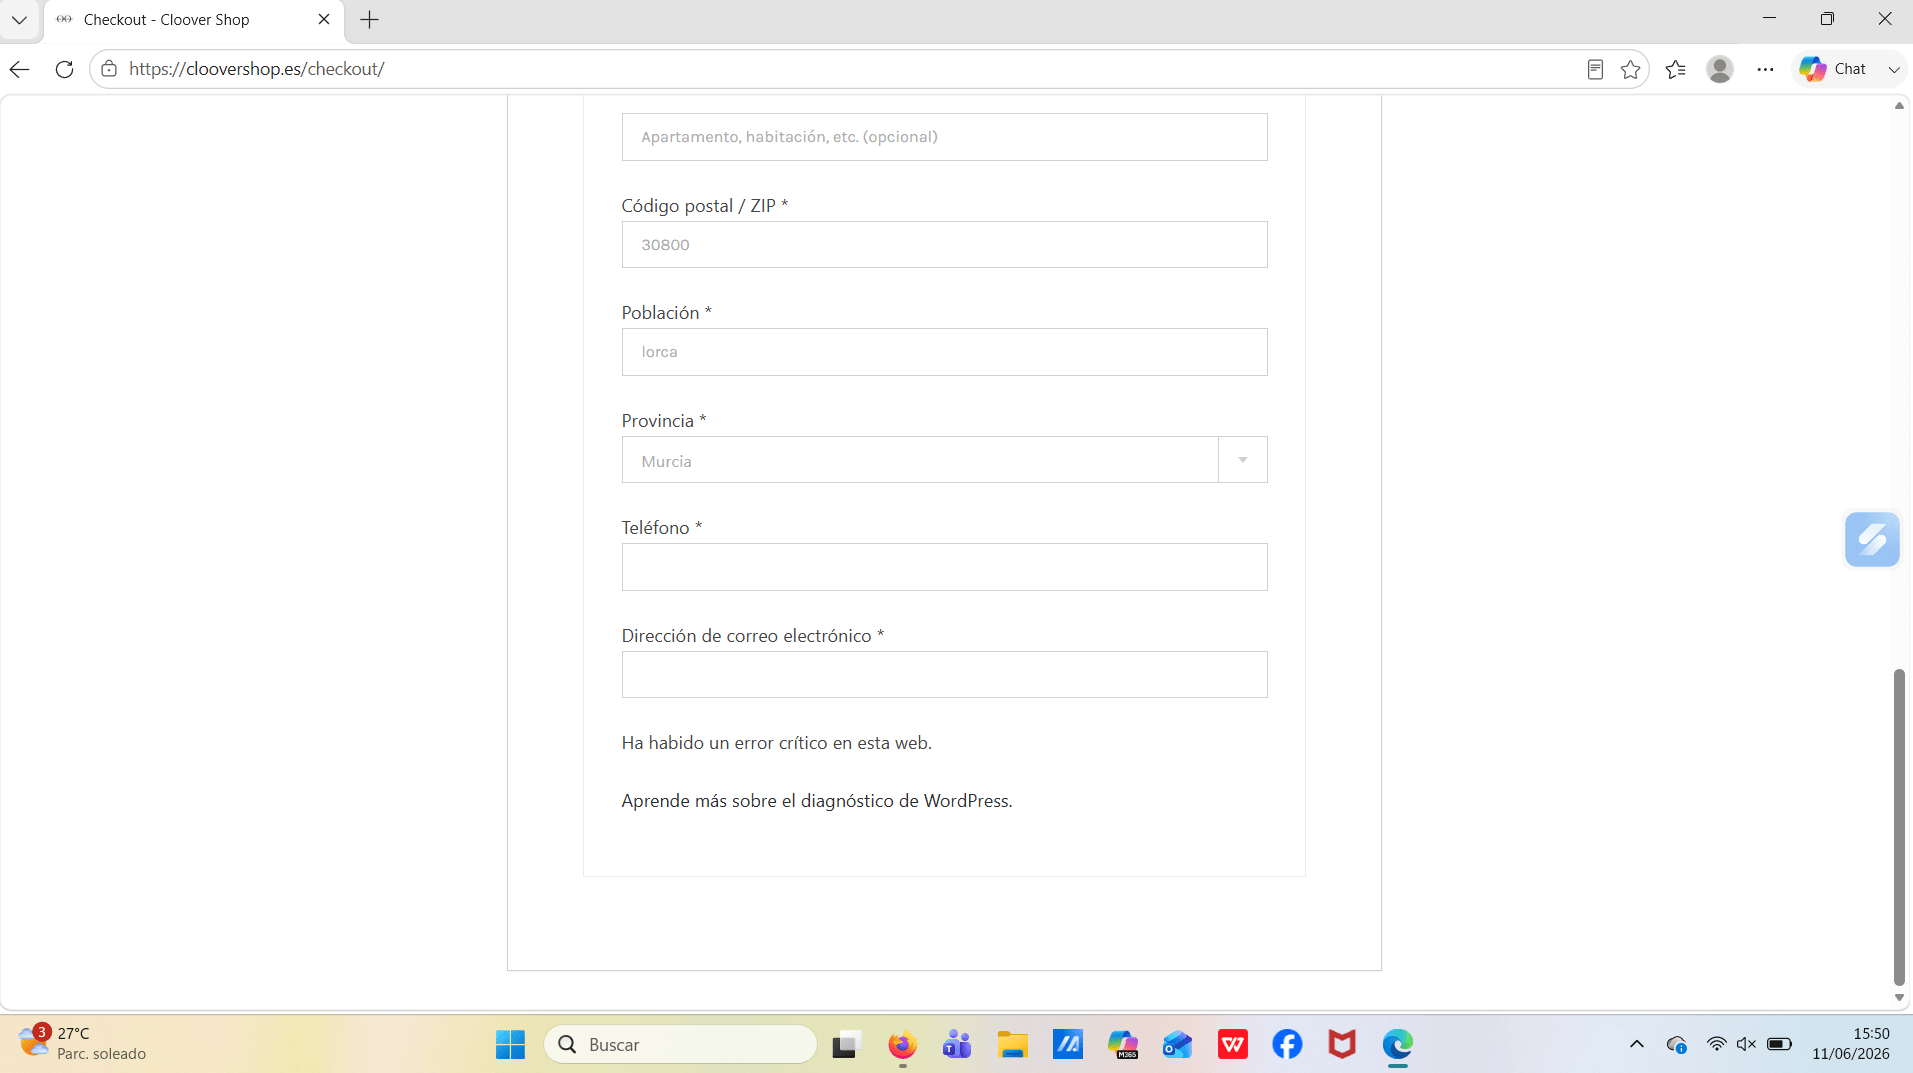Viewport: 1913px width, 1073px height.
Task: Open browser profile avatar
Action: point(1720,69)
